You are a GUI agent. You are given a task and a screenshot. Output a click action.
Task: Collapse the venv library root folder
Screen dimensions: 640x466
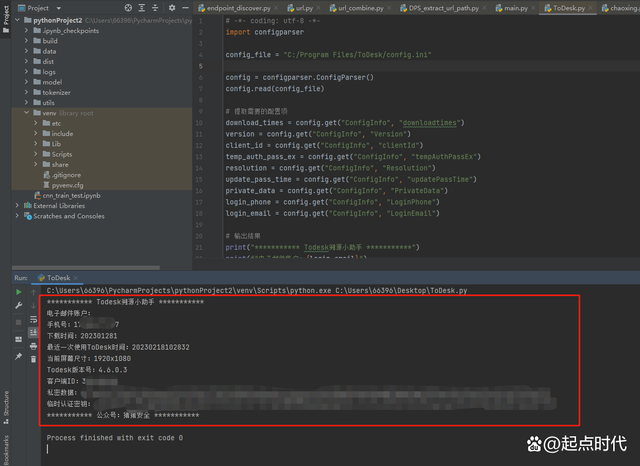point(27,113)
